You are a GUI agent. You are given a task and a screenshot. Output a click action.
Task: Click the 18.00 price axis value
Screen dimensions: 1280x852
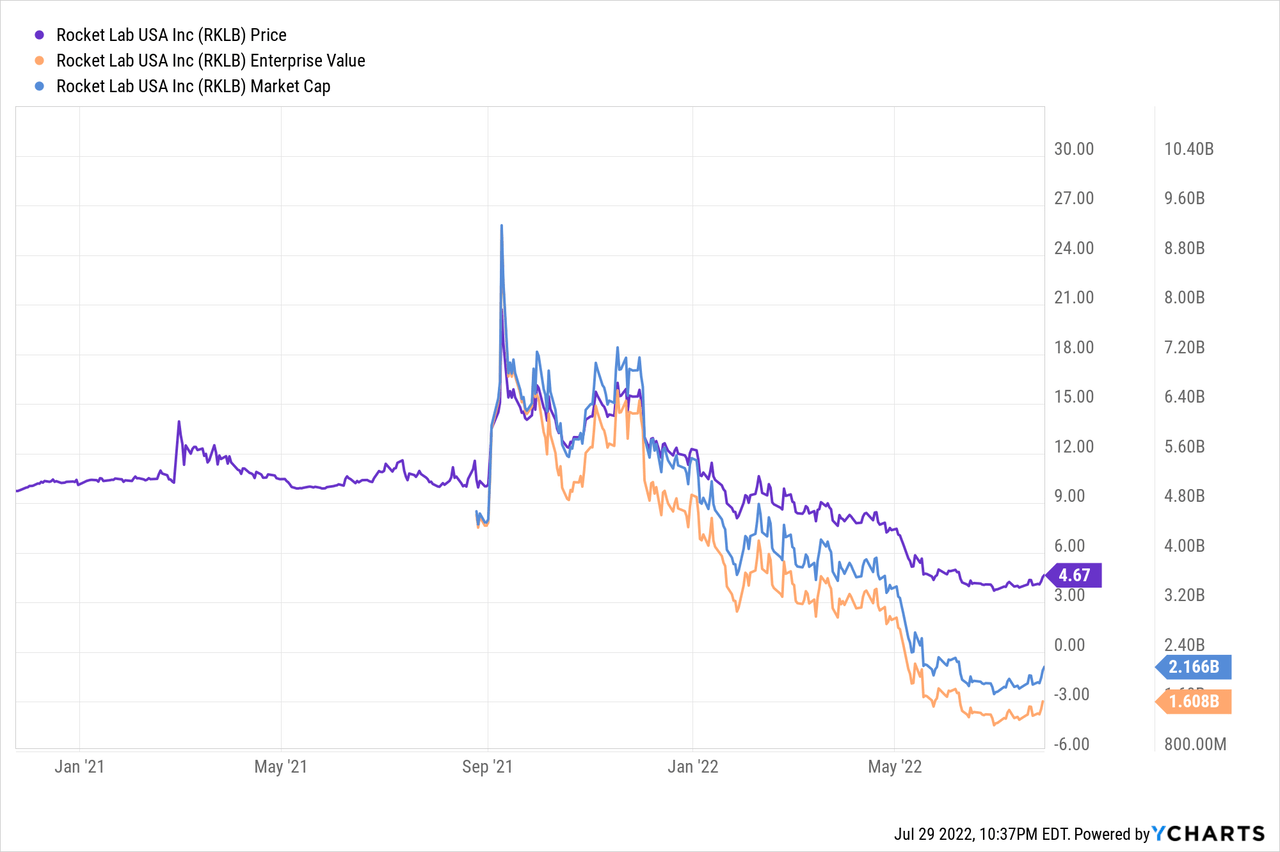coord(1075,347)
